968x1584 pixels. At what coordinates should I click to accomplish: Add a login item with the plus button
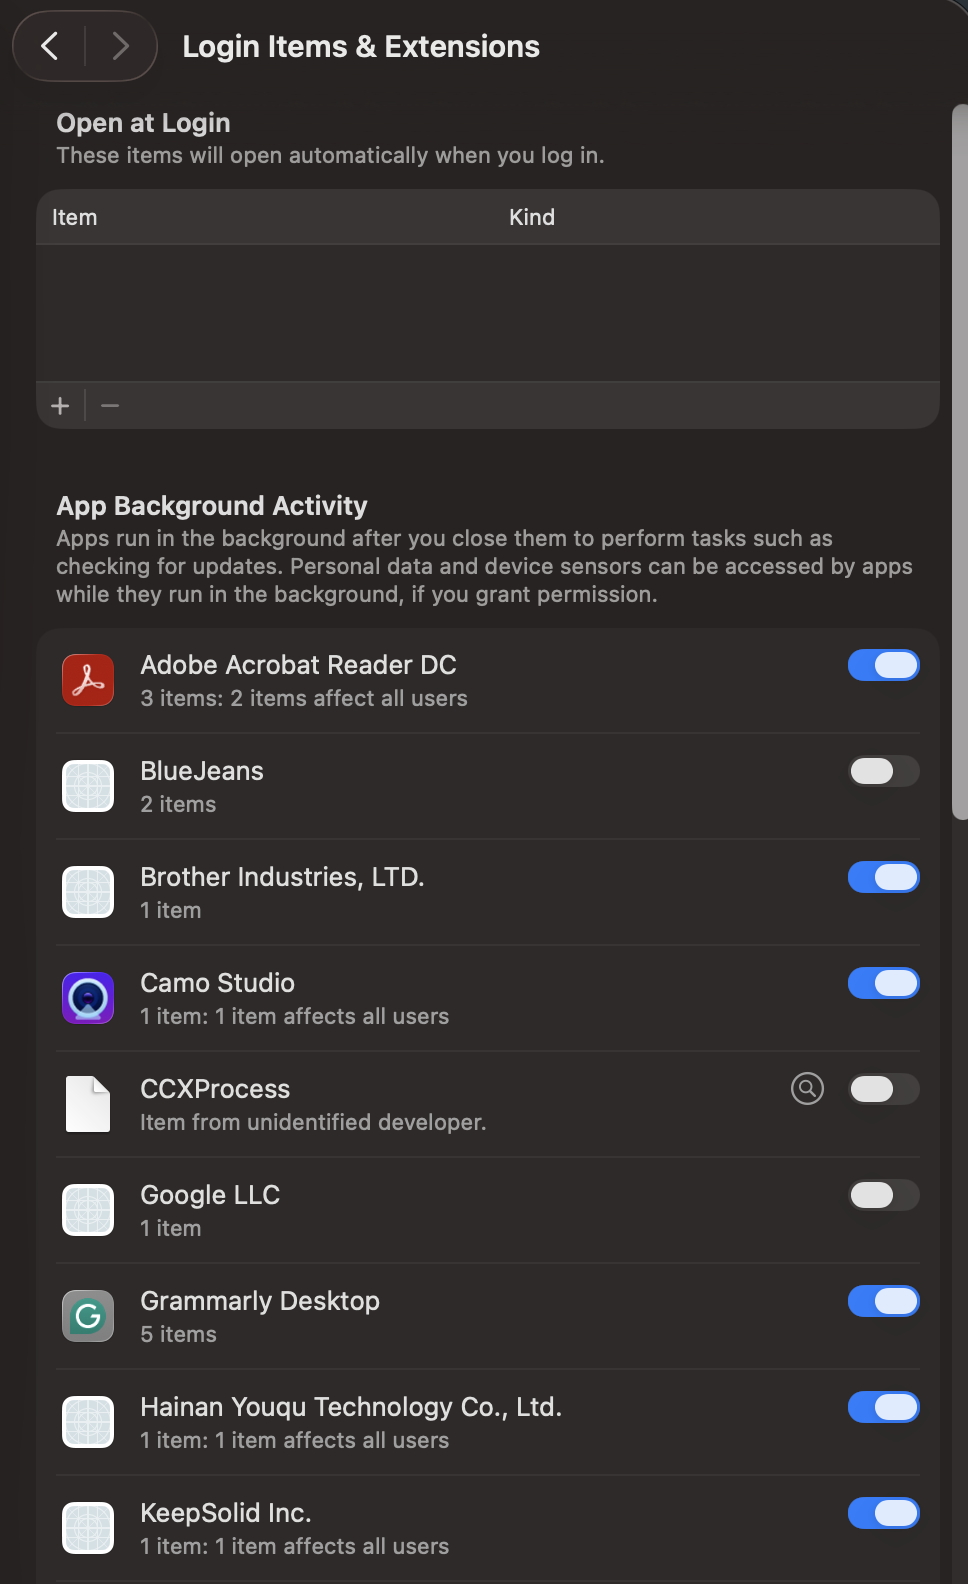(x=60, y=406)
